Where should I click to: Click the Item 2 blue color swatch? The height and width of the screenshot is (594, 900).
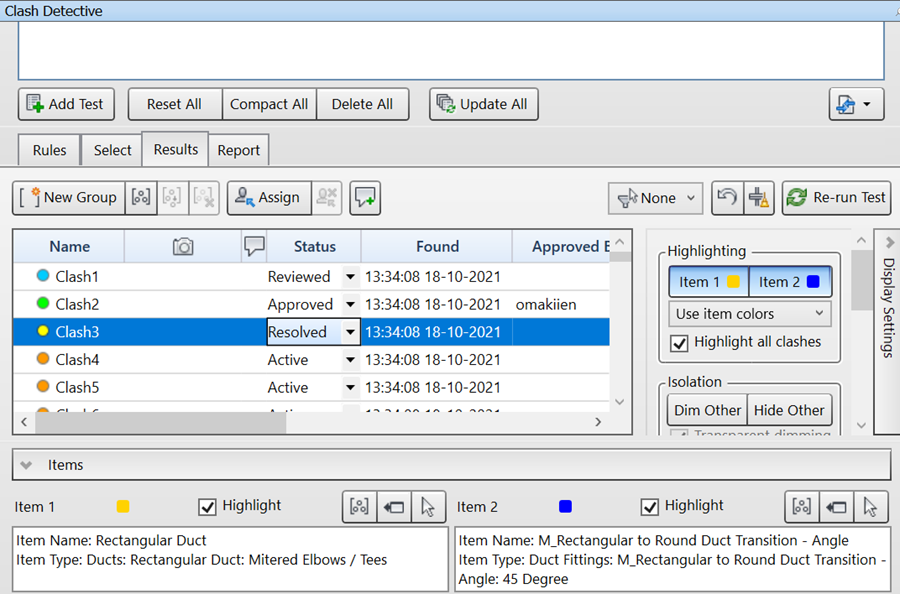point(565,506)
